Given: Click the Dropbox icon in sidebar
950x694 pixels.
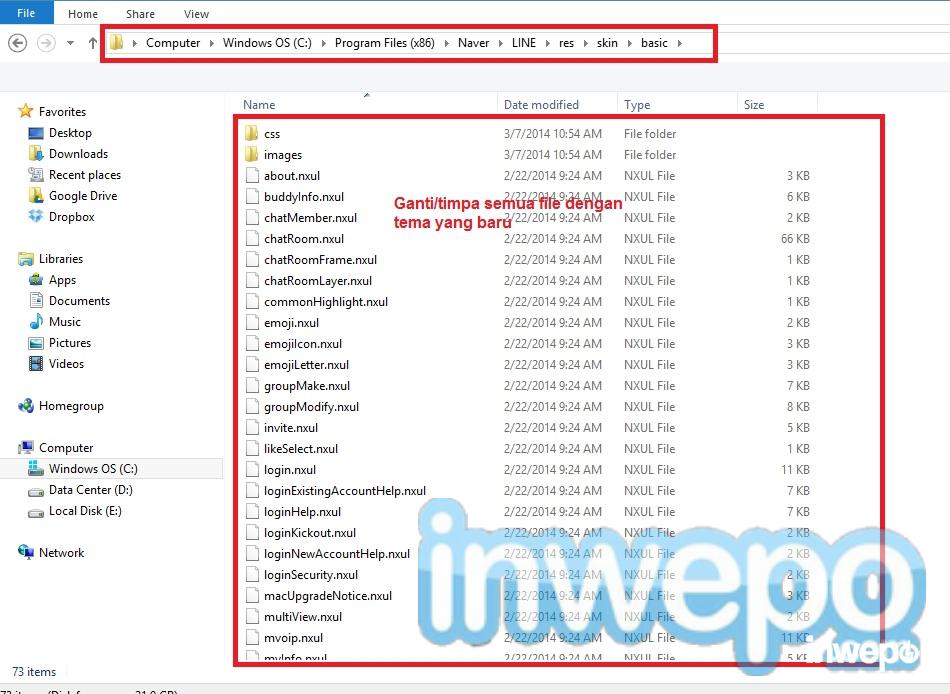Looking at the screenshot, I should click(x=36, y=216).
